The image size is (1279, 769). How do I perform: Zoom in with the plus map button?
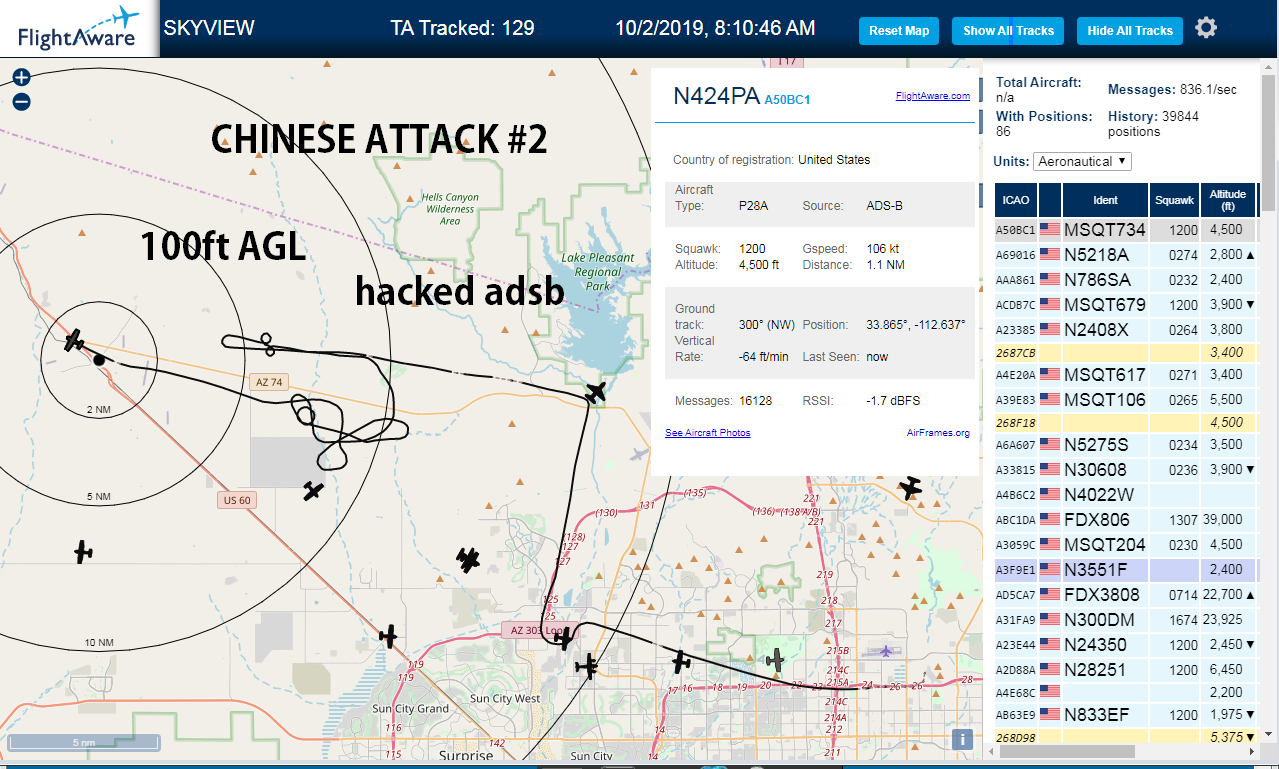click(x=21, y=77)
